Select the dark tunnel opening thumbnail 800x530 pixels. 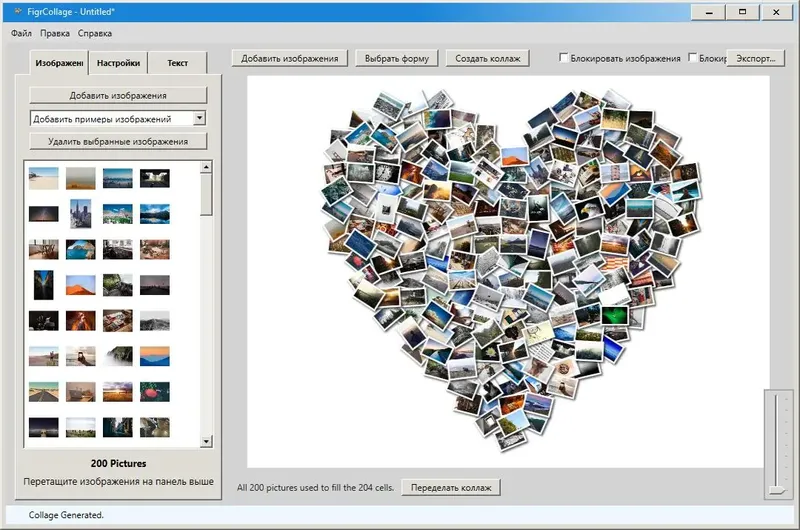click(155, 178)
